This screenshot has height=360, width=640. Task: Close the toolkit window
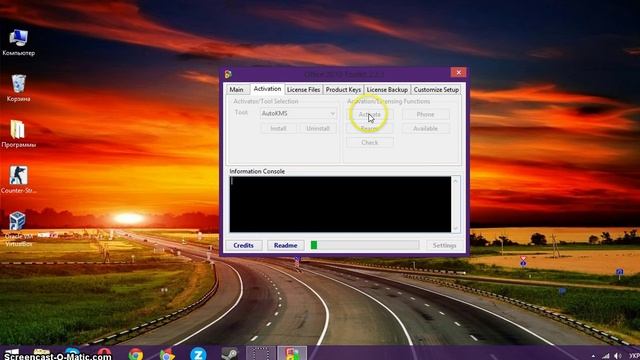(458, 72)
